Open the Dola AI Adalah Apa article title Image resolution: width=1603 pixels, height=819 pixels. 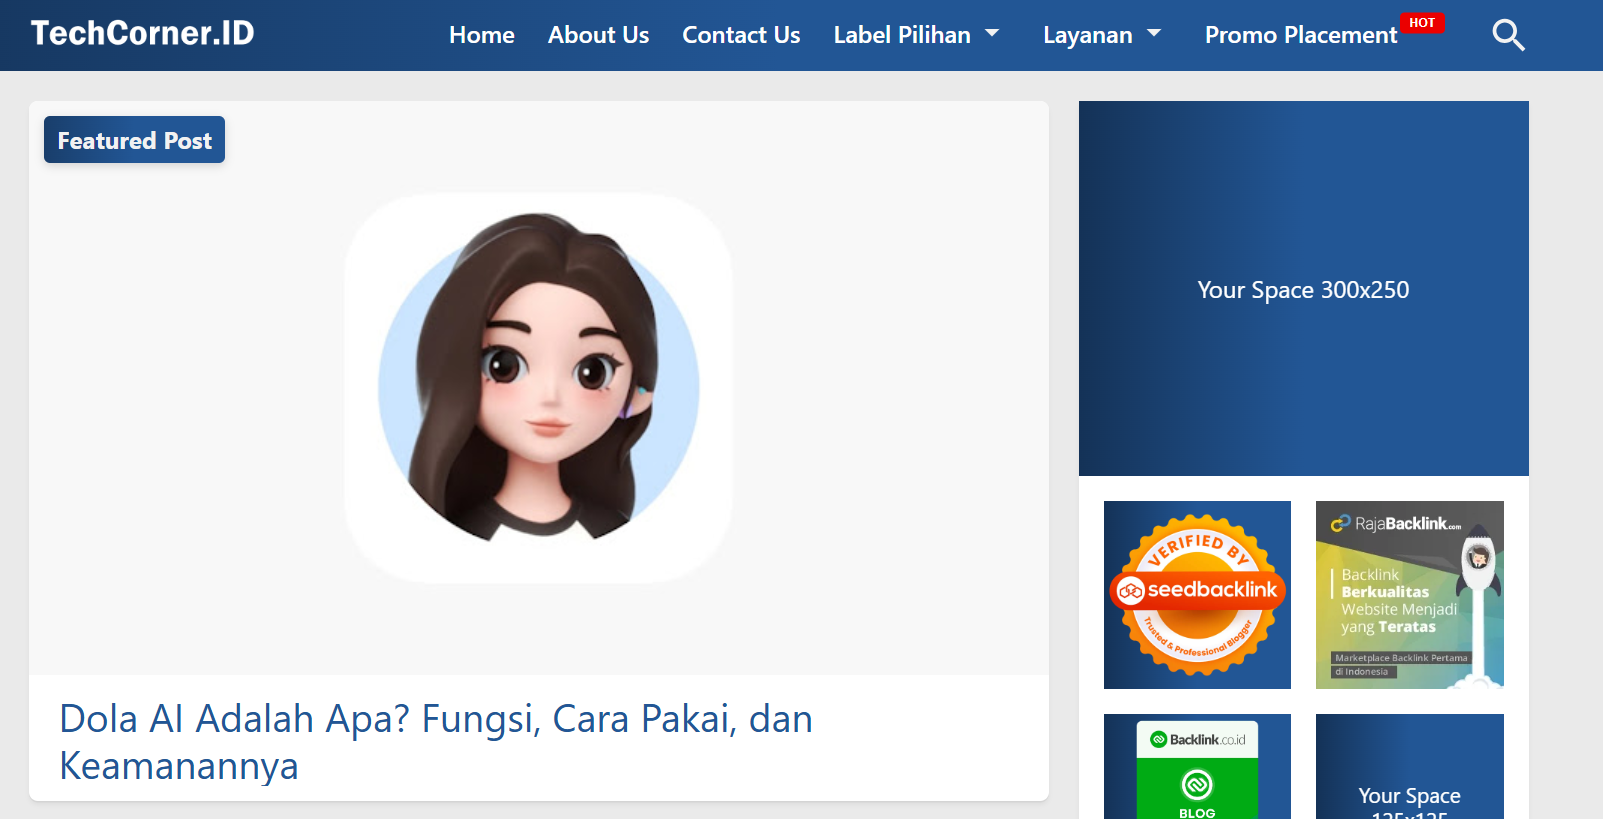click(x=436, y=742)
